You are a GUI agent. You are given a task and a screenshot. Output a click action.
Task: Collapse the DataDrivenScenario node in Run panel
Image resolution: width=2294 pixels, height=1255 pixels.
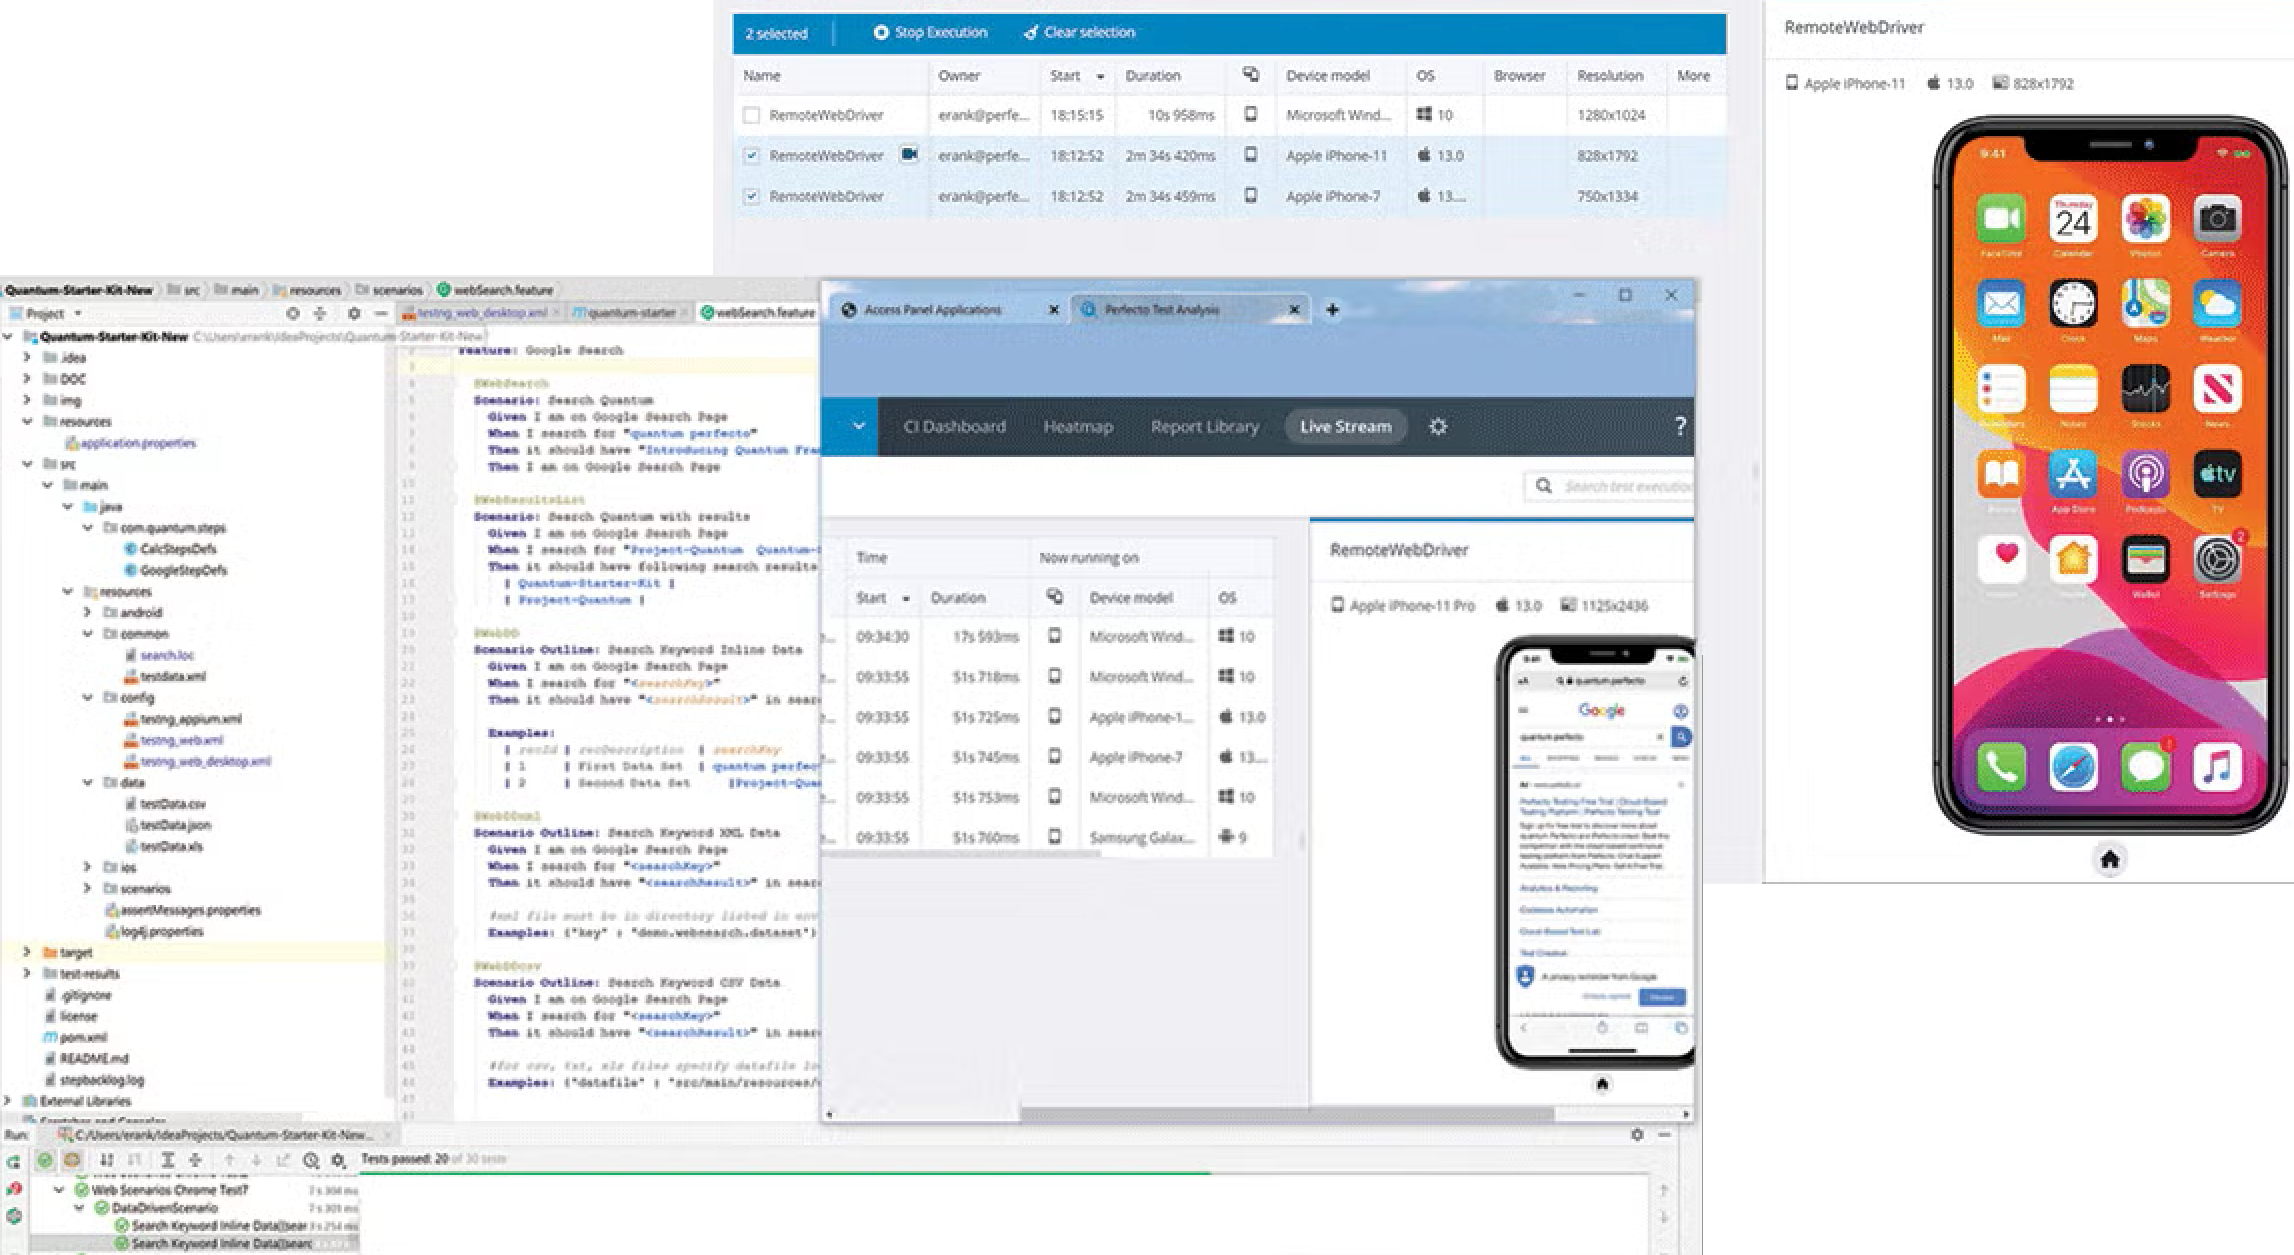point(80,1208)
